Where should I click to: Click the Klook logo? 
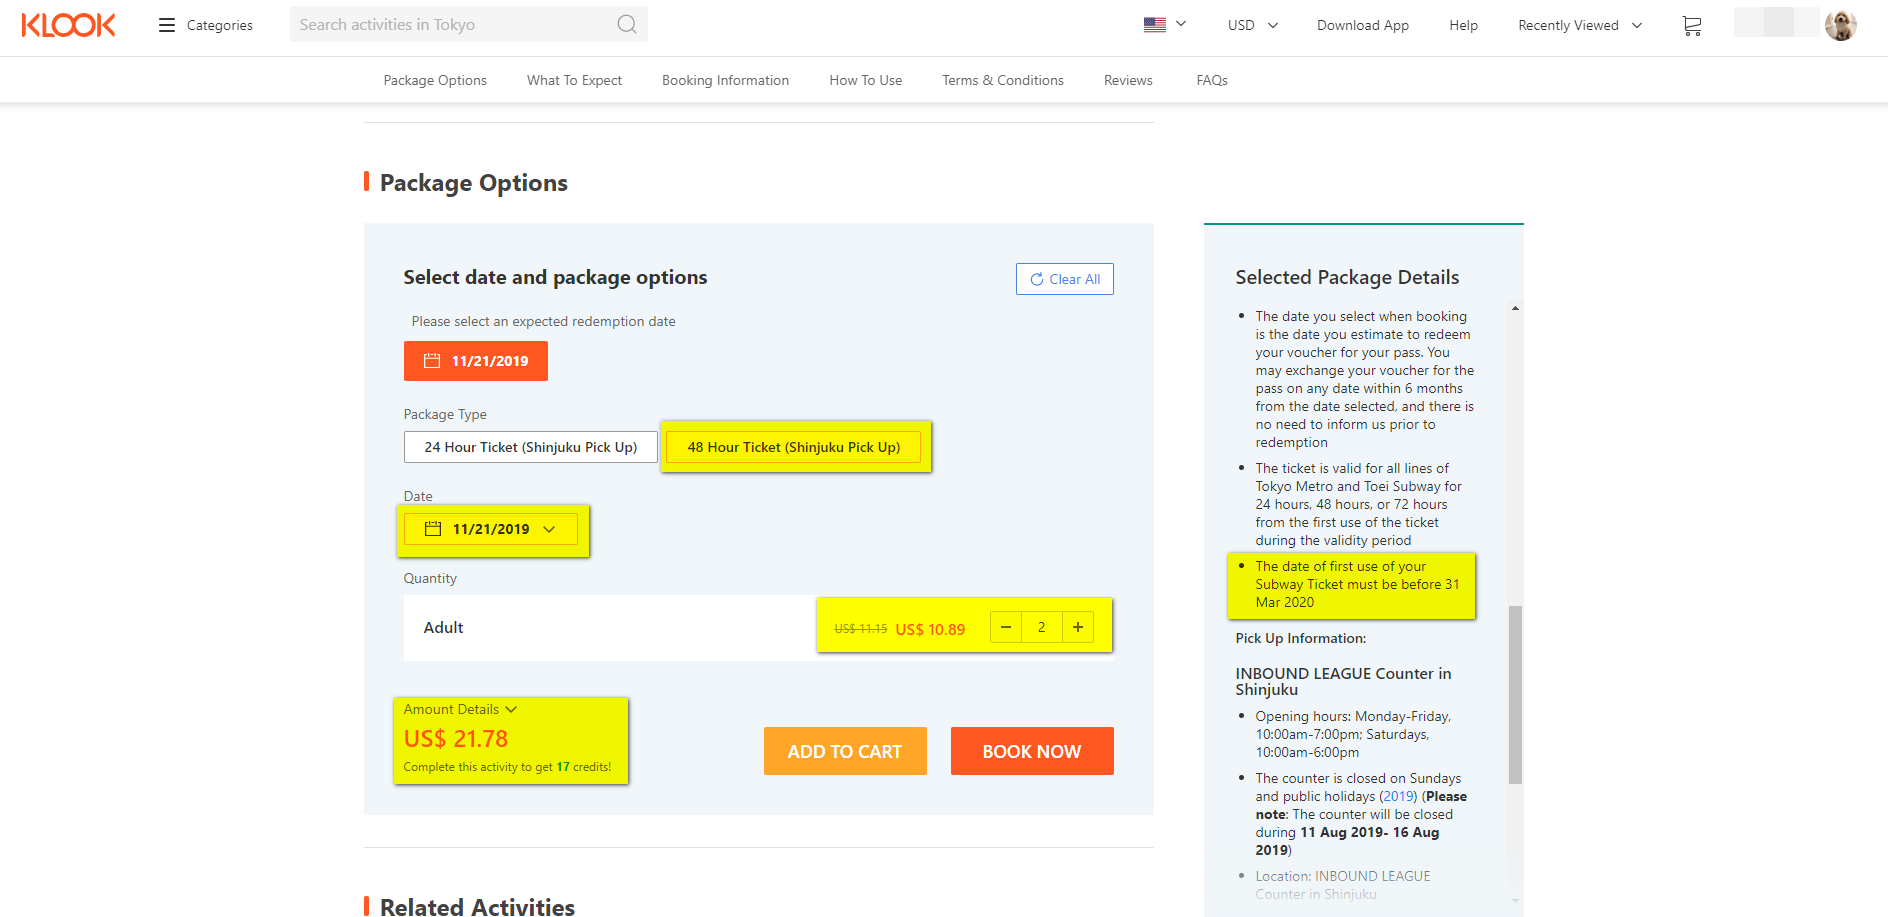tap(68, 25)
